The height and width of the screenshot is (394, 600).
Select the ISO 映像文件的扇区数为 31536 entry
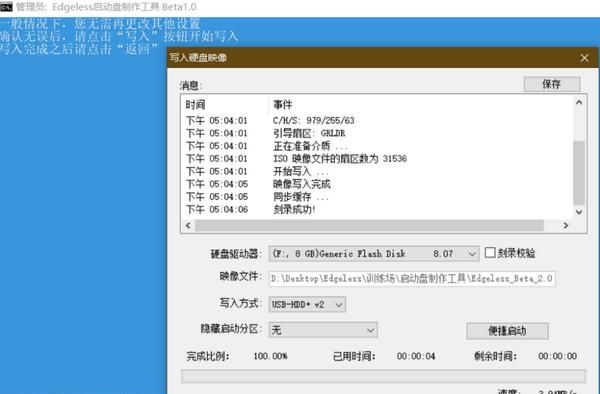click(340, 159)
